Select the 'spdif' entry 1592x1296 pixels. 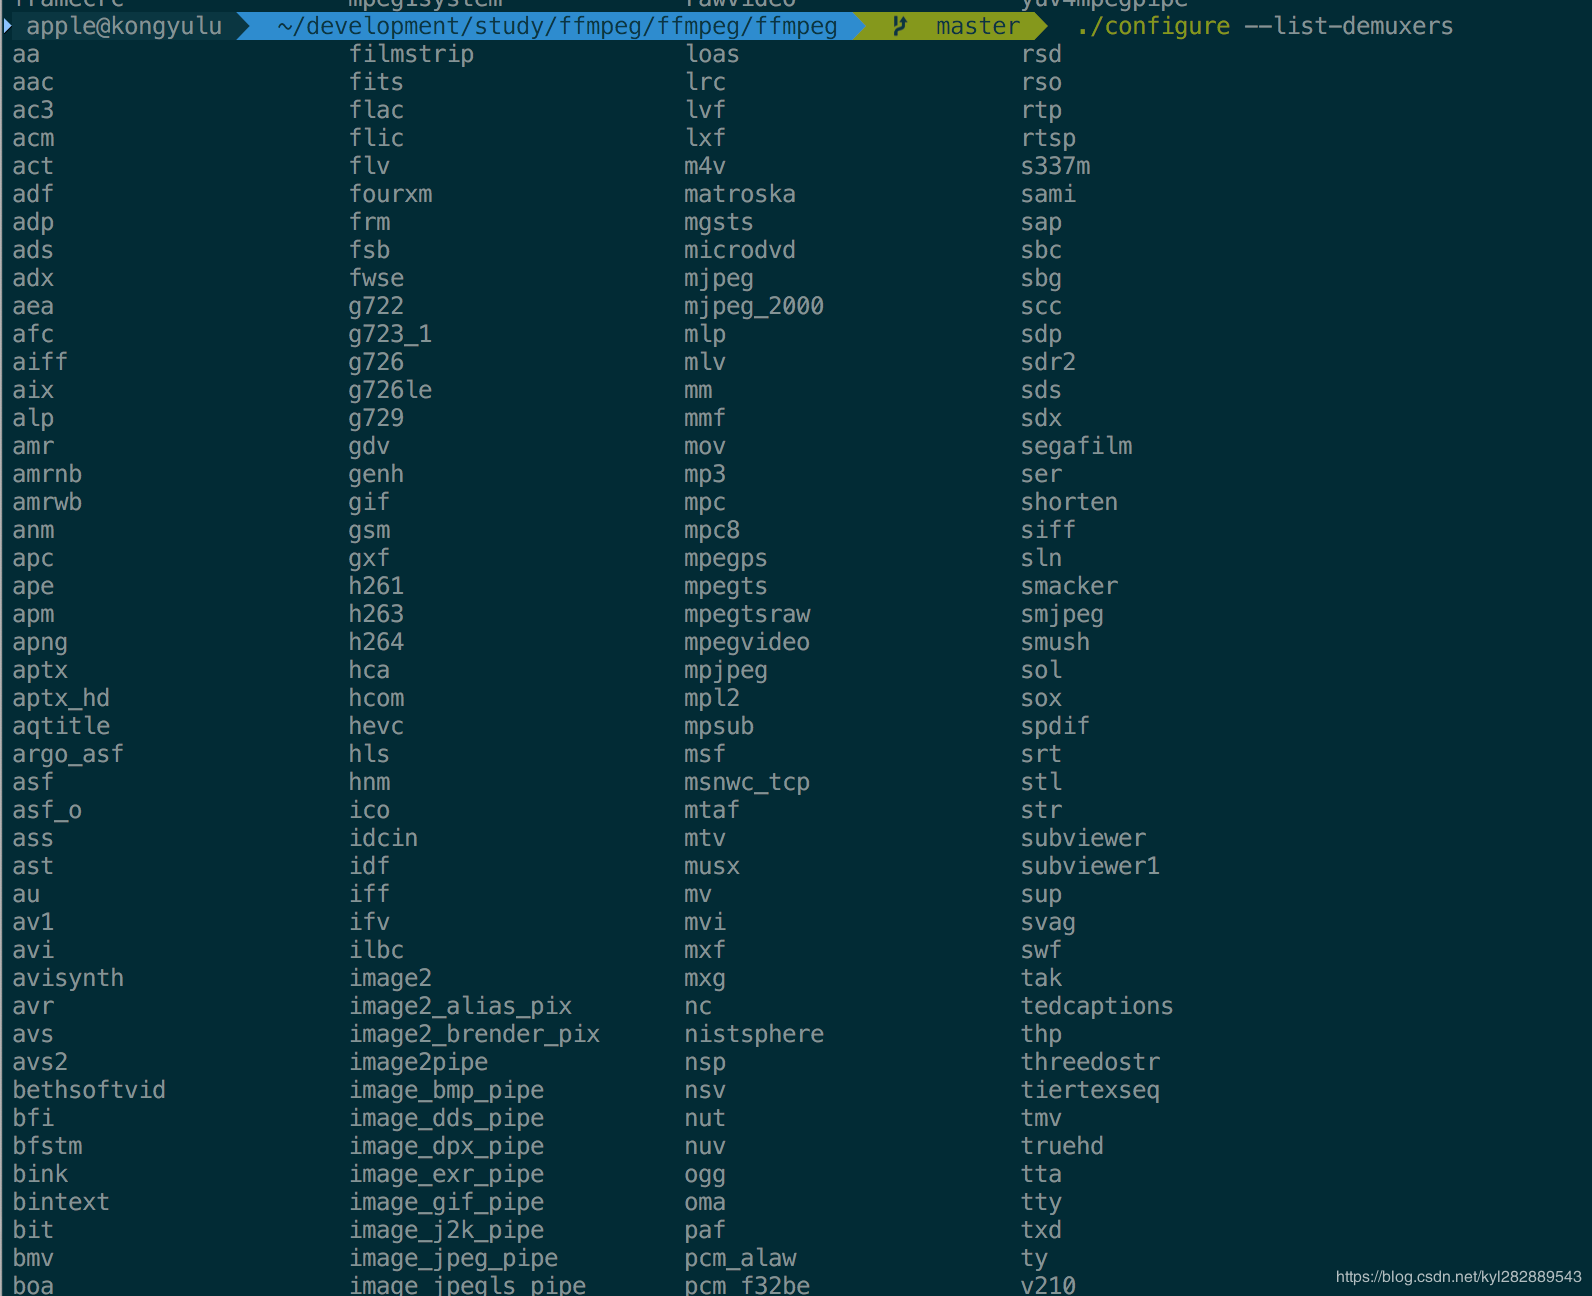tap(1056, 726)
